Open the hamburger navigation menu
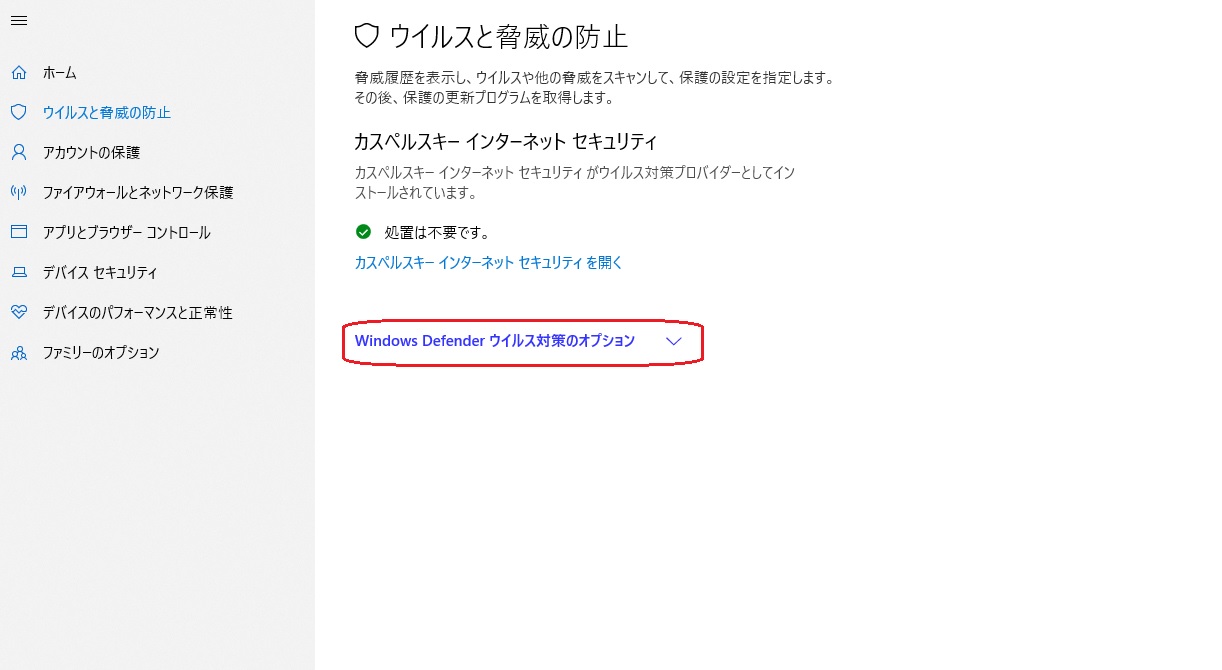The image size is (1222, 670). point(18,21)
